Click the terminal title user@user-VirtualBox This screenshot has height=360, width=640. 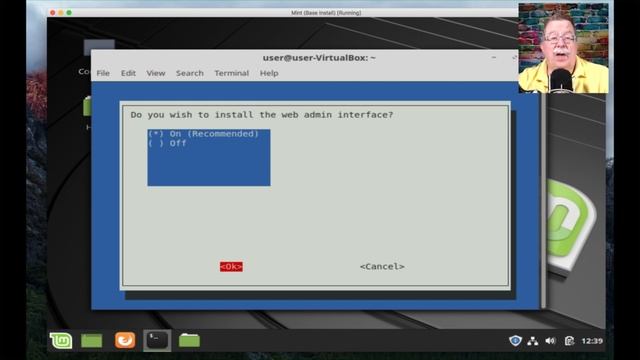pos(319,58)
